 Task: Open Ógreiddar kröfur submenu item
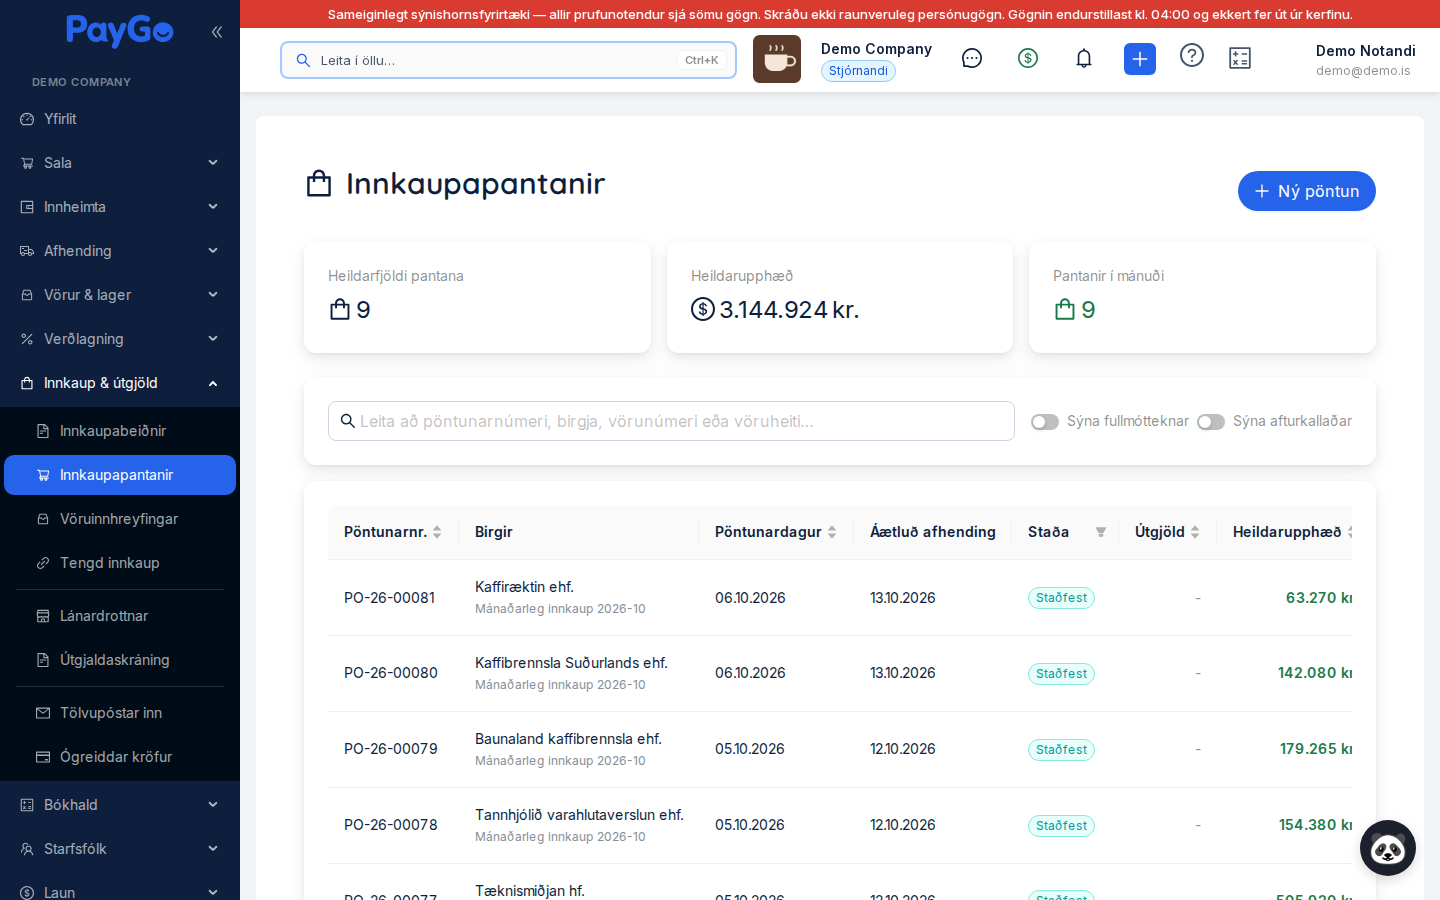(x=120, y=757)
